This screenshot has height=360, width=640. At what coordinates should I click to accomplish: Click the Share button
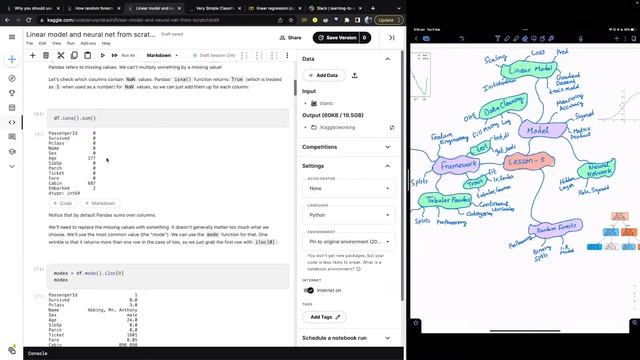pos(290,38)
